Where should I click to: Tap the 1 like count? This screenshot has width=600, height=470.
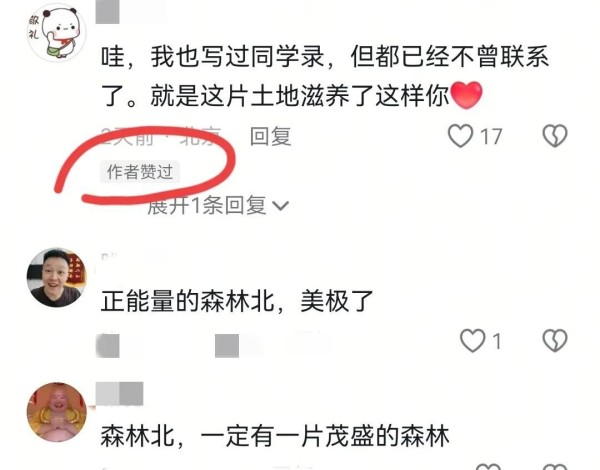point(497,341)
